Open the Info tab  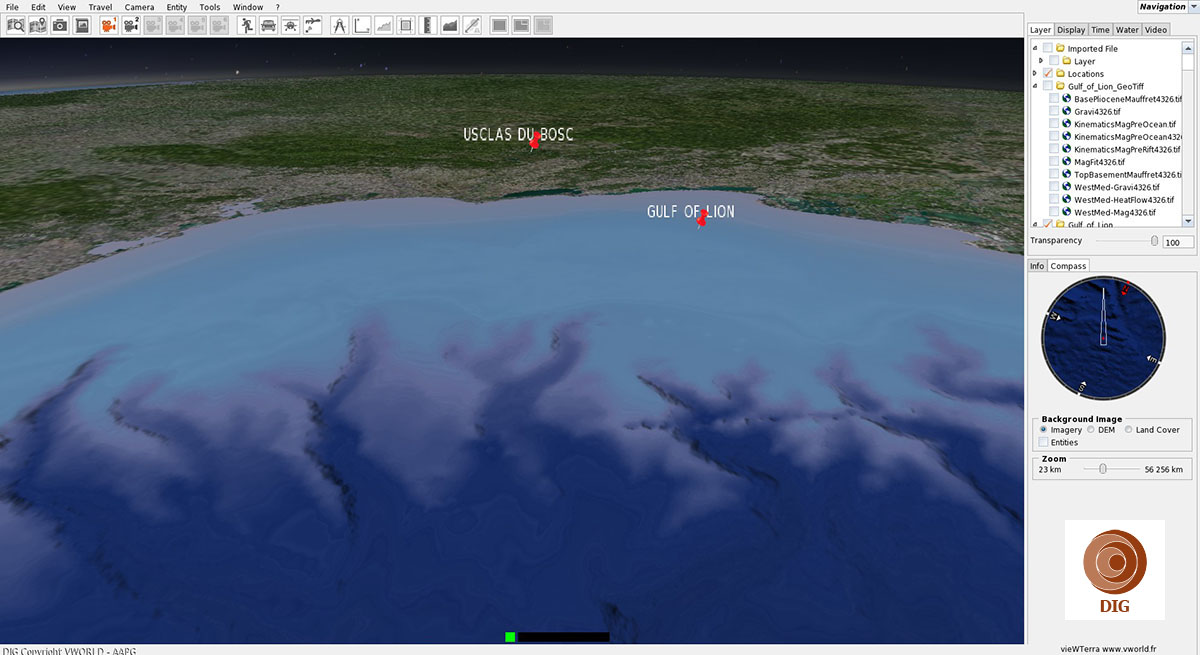[x=1037, y=266]
